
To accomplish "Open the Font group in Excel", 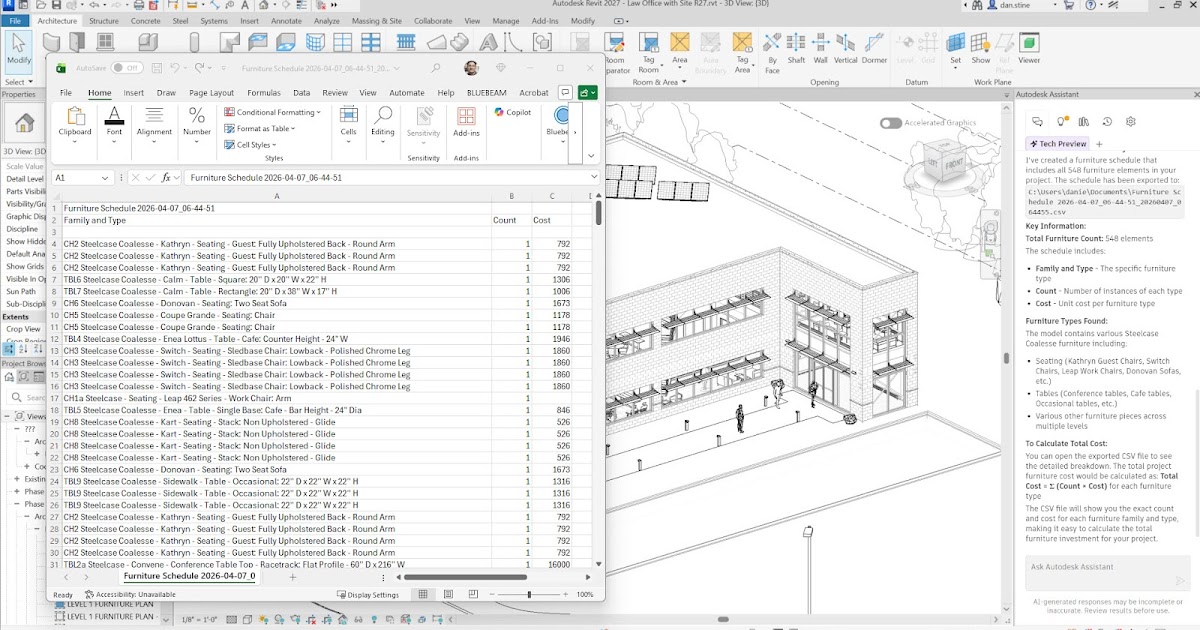I will [114, 125].
